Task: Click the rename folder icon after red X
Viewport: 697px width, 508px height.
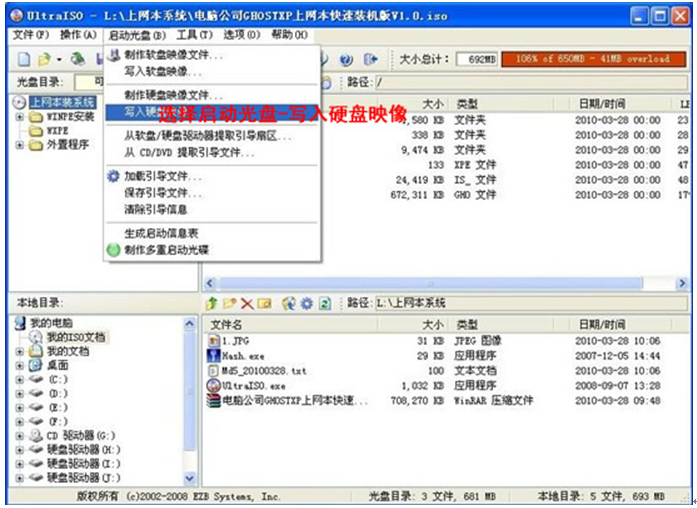Action: click(x=264, y=304)
